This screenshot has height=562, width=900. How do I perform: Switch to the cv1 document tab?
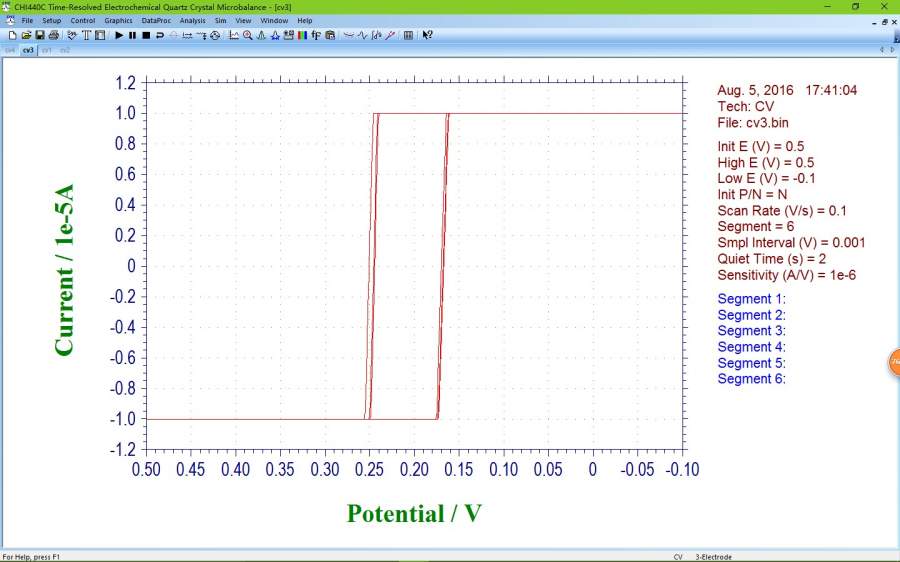point(46,51)
